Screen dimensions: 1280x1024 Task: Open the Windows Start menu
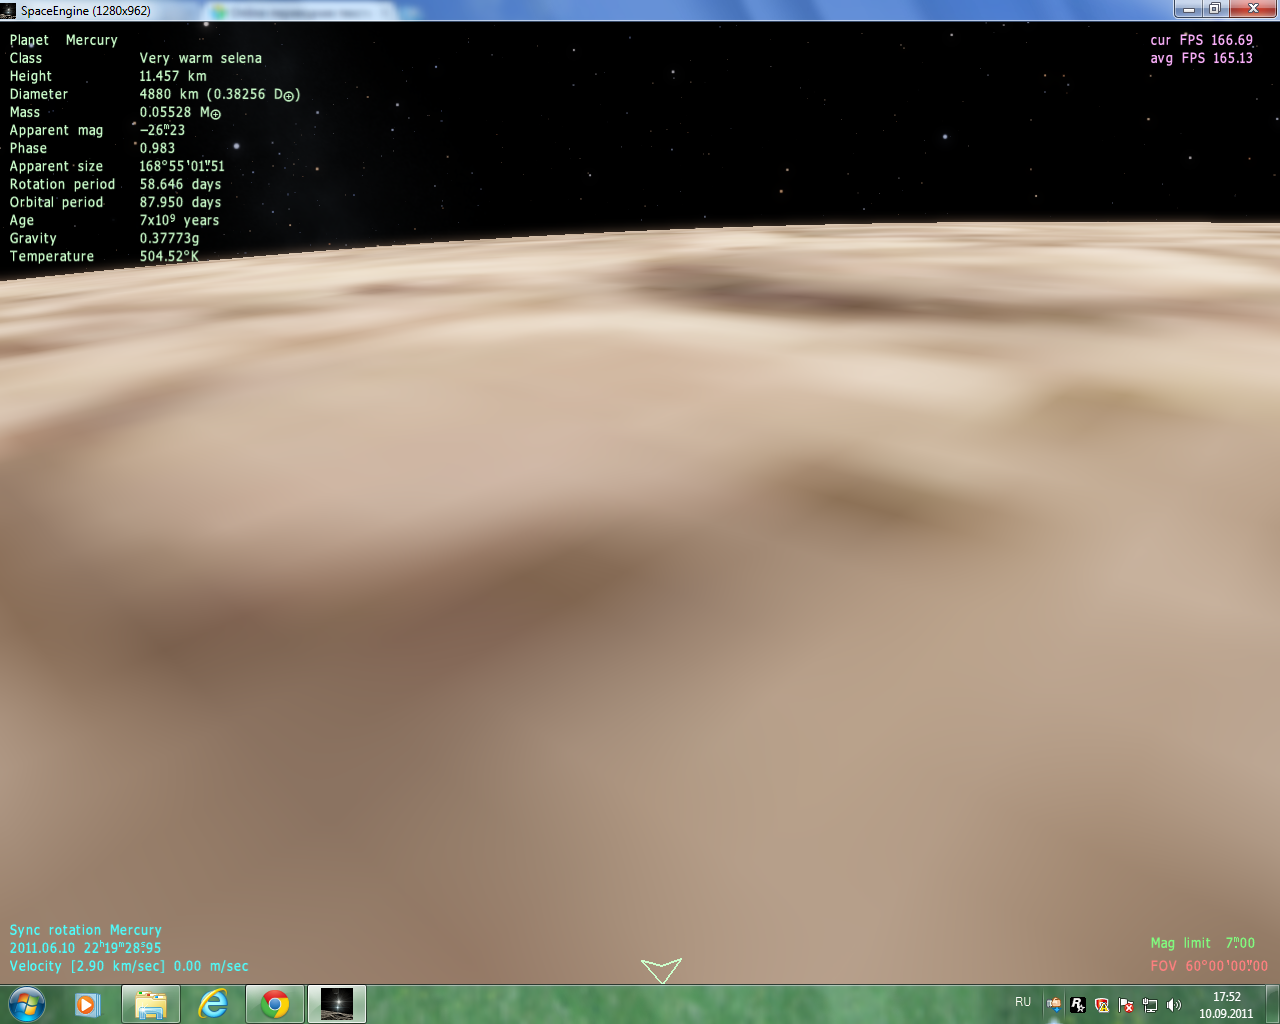(27, 1004)
